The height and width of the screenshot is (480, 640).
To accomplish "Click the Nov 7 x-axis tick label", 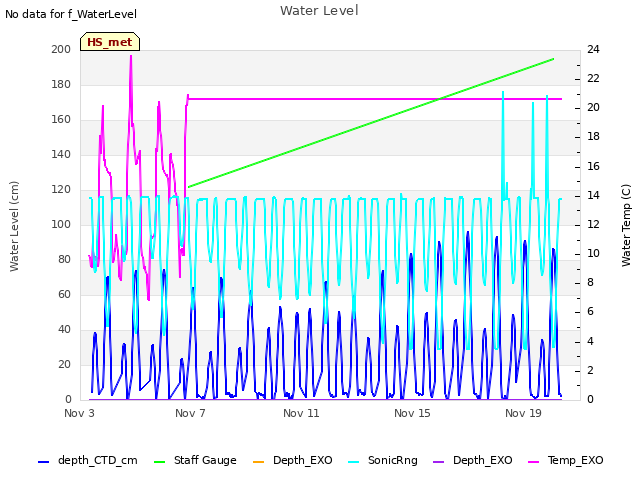I will 190,413.
